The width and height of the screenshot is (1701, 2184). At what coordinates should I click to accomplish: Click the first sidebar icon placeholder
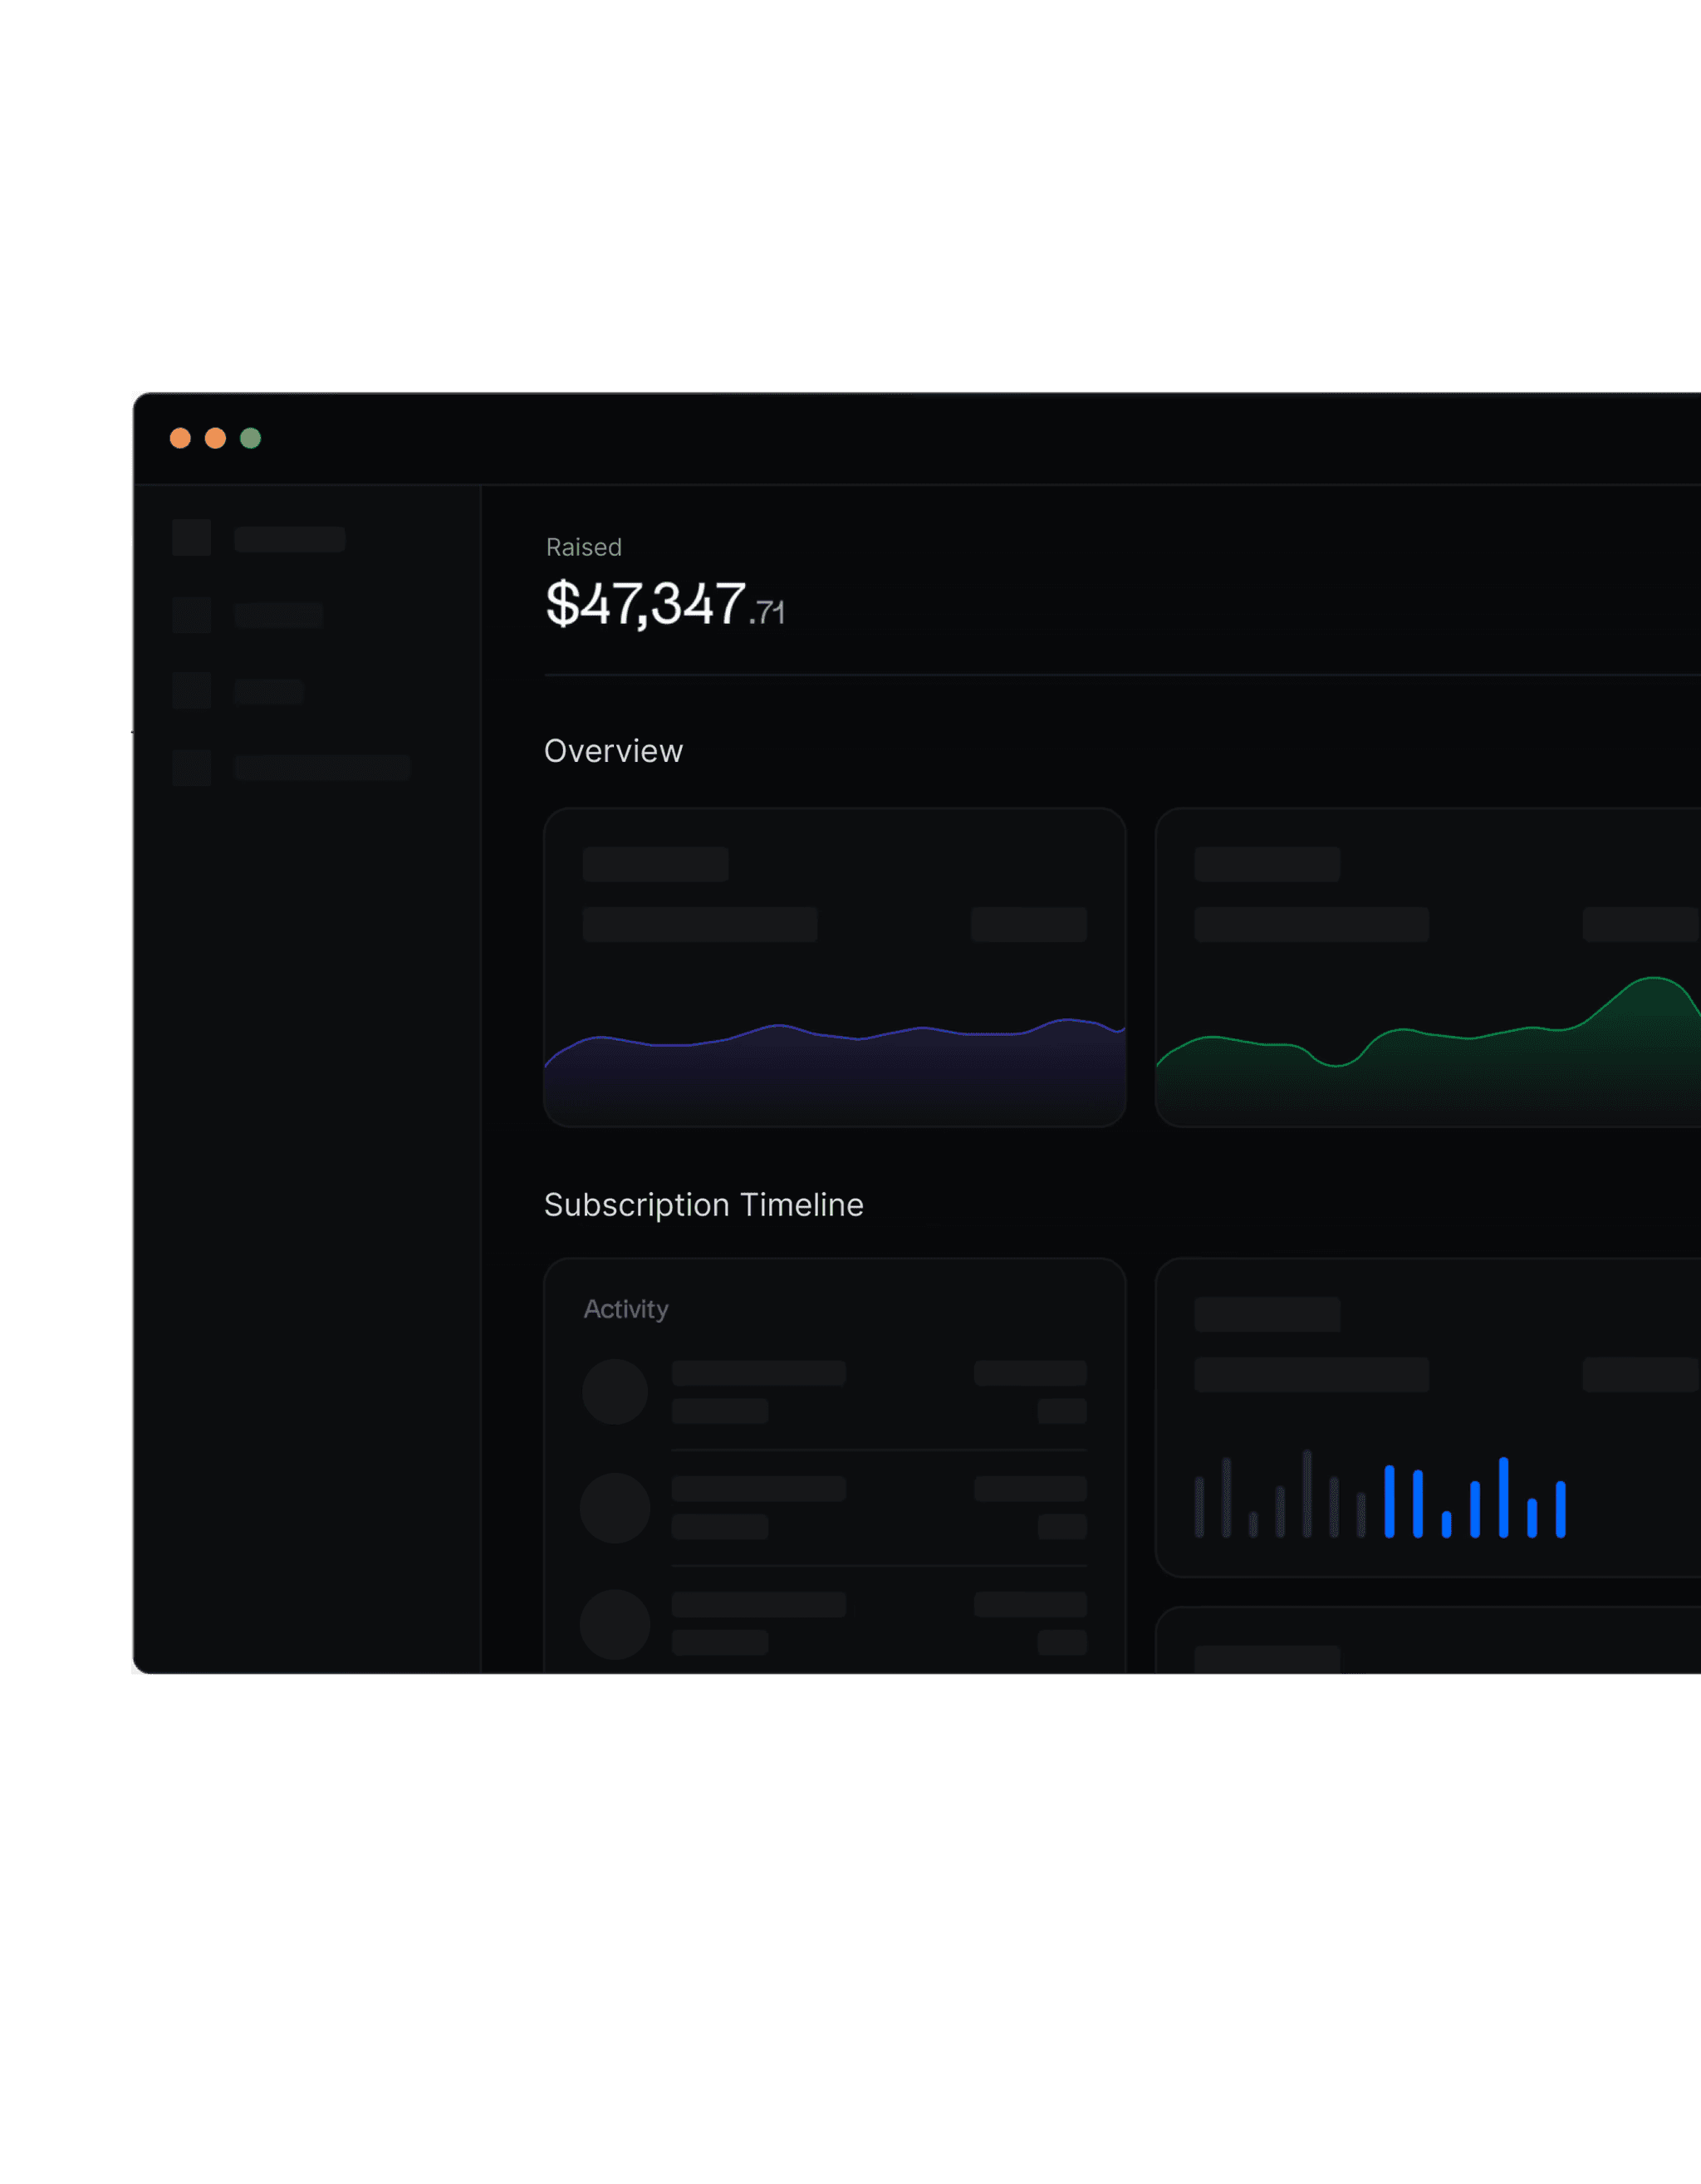point(191,538)
